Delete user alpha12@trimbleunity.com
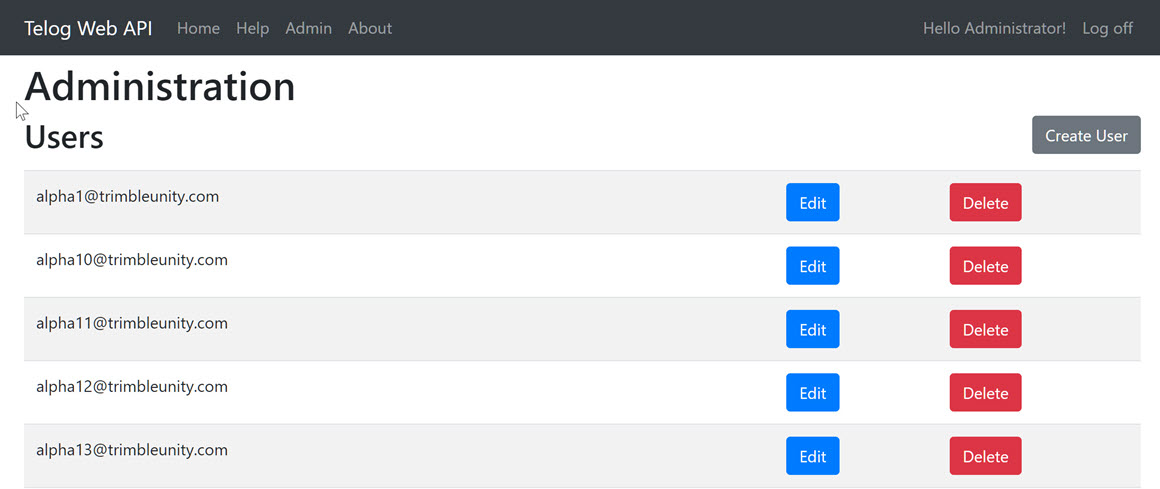 click(x=985, y=393)
